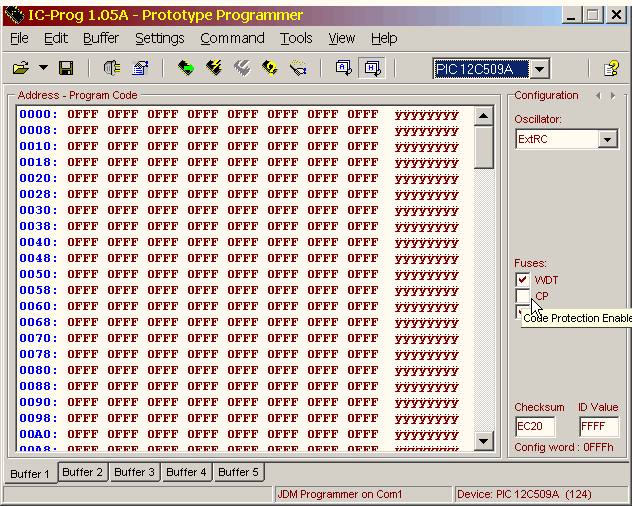Open the Edit menu
Screen dimensions: 632x506
point(56,38)
